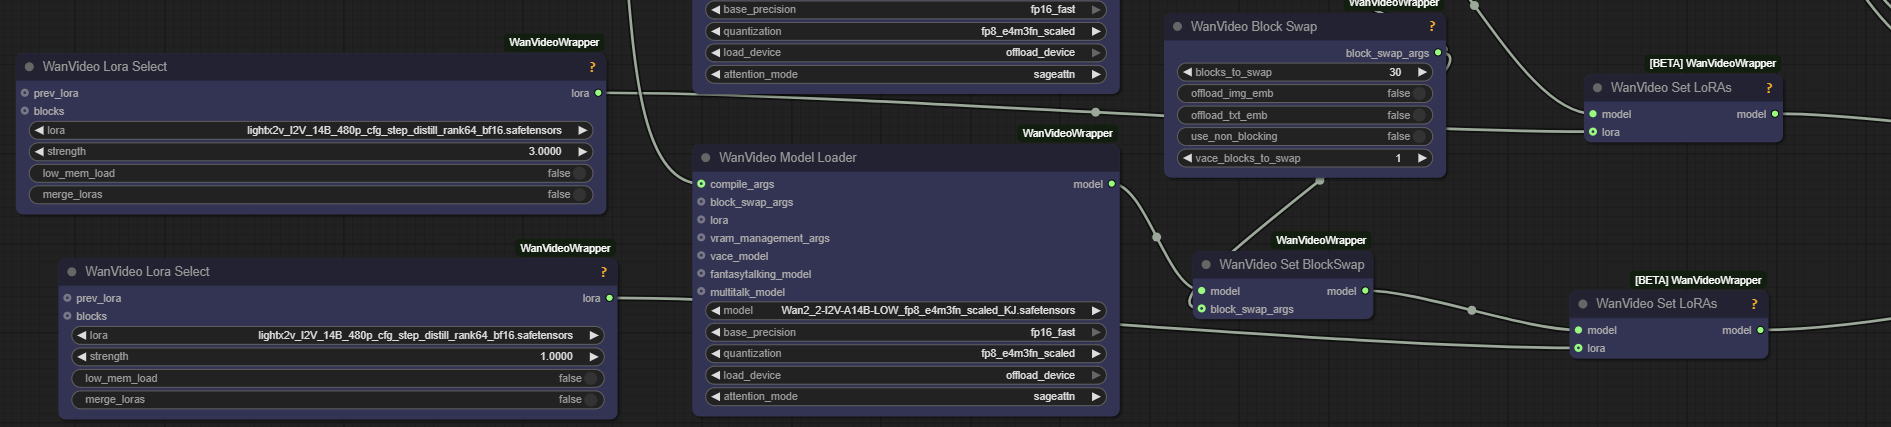Open help on Lora Select node with strength 1.0000
The width and height of the screenshot is (1891, 427).
[603, 272]
